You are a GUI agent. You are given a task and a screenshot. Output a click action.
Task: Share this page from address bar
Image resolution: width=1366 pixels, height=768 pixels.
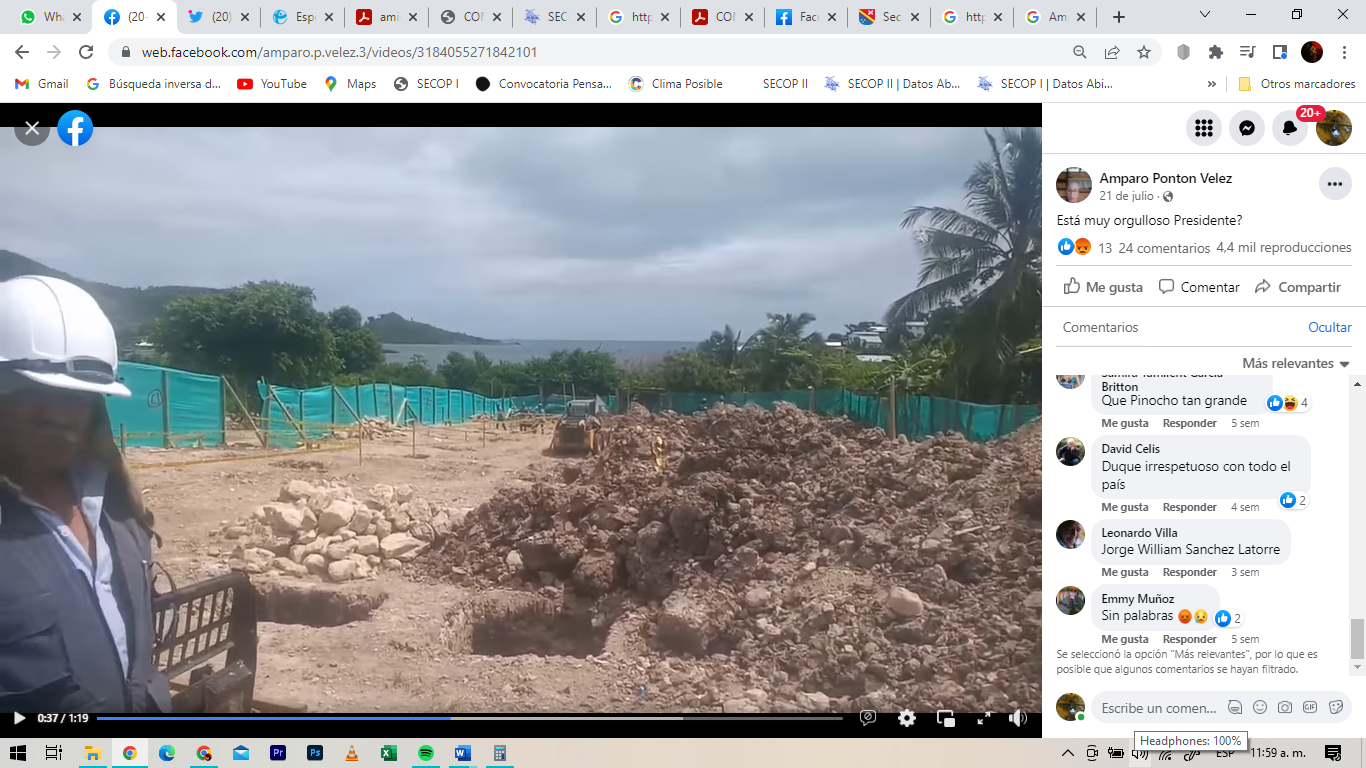1112,52
